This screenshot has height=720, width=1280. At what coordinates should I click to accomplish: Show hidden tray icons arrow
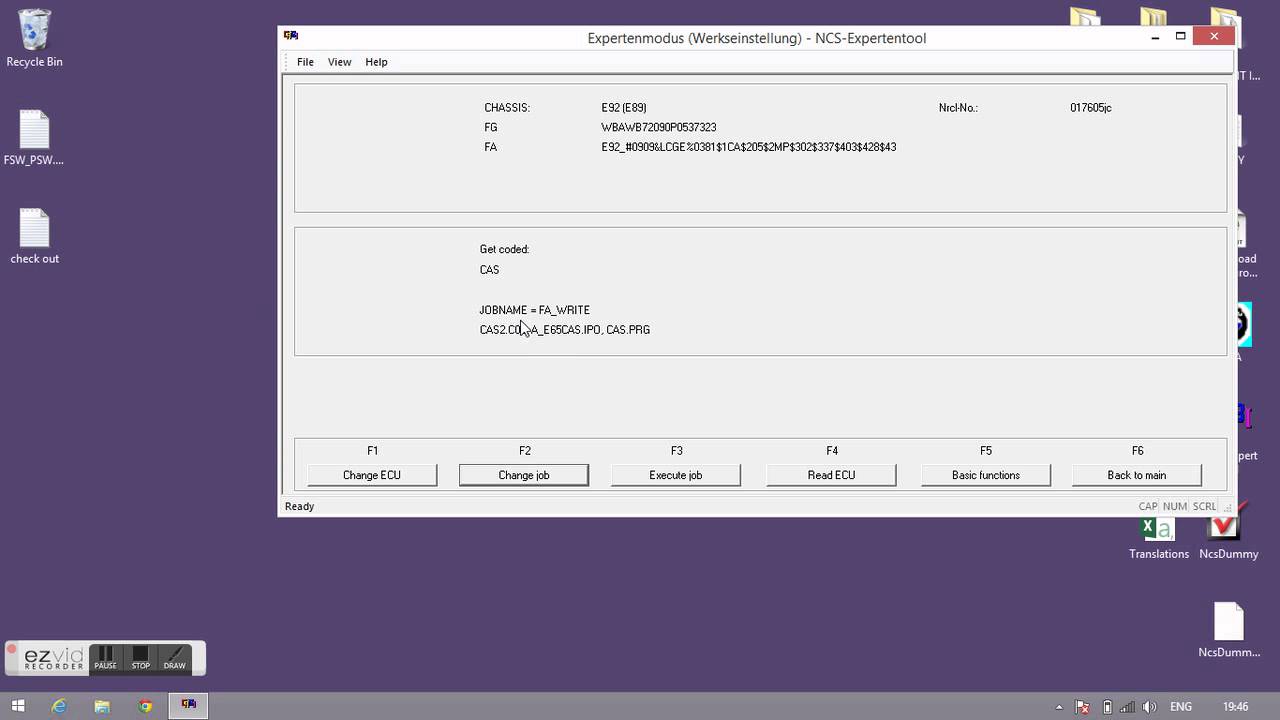click(x=1060, y=707)
